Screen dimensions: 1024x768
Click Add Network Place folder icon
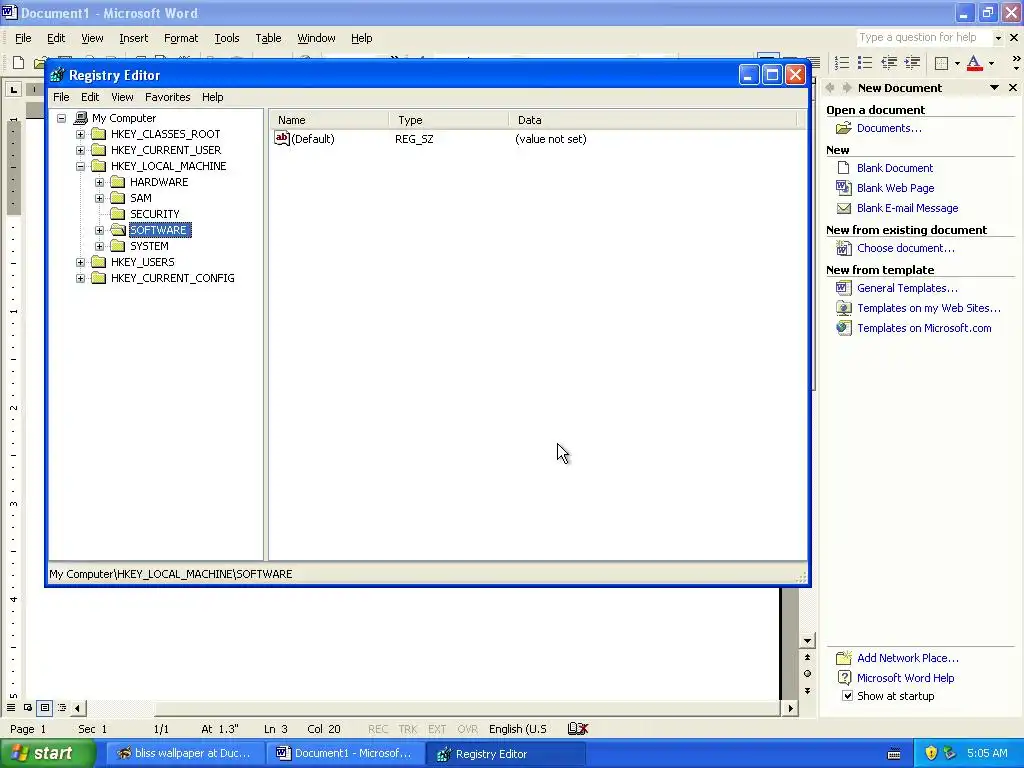844,658
